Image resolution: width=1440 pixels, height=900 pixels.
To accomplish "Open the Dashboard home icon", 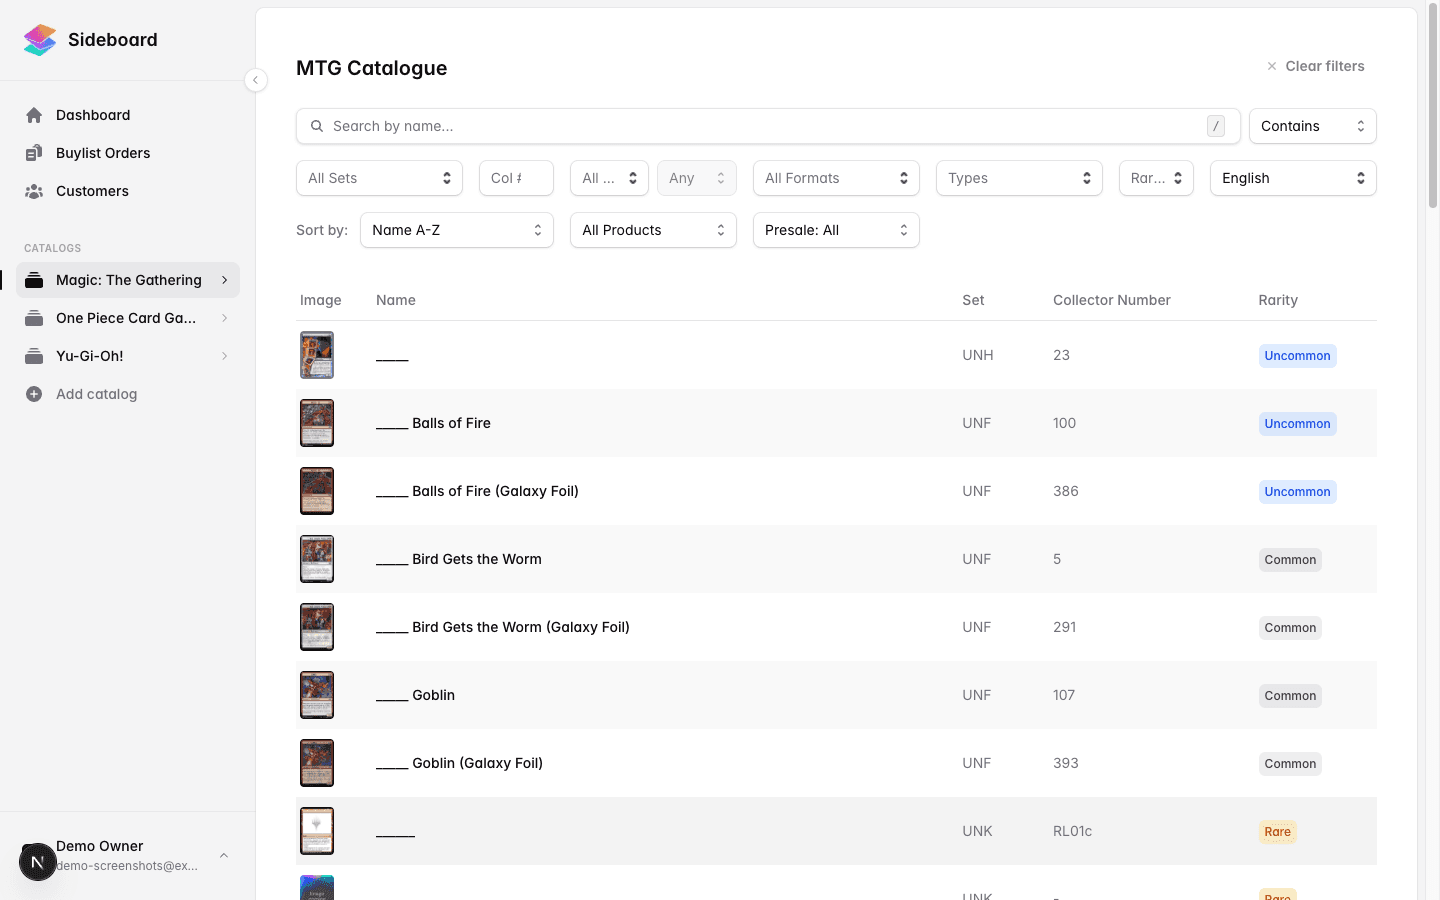I will [34, 115].
